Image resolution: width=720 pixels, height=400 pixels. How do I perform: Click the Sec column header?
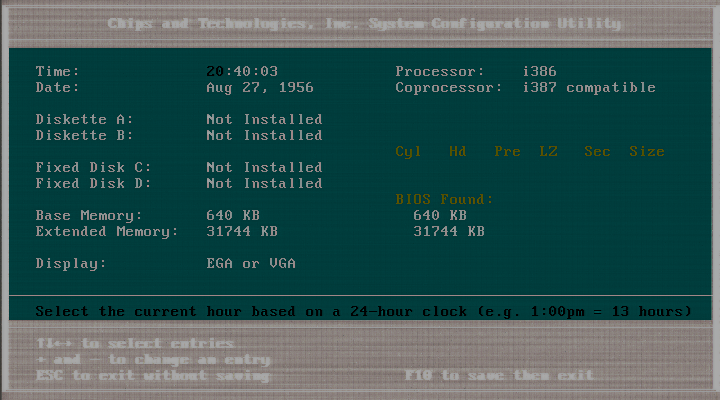point(597,152)
